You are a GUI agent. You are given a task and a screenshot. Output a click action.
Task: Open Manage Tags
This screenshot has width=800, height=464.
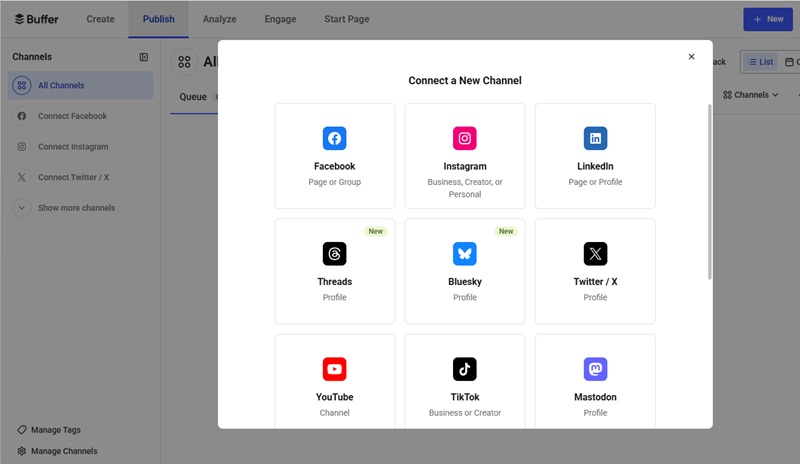(x=56, y=430)
